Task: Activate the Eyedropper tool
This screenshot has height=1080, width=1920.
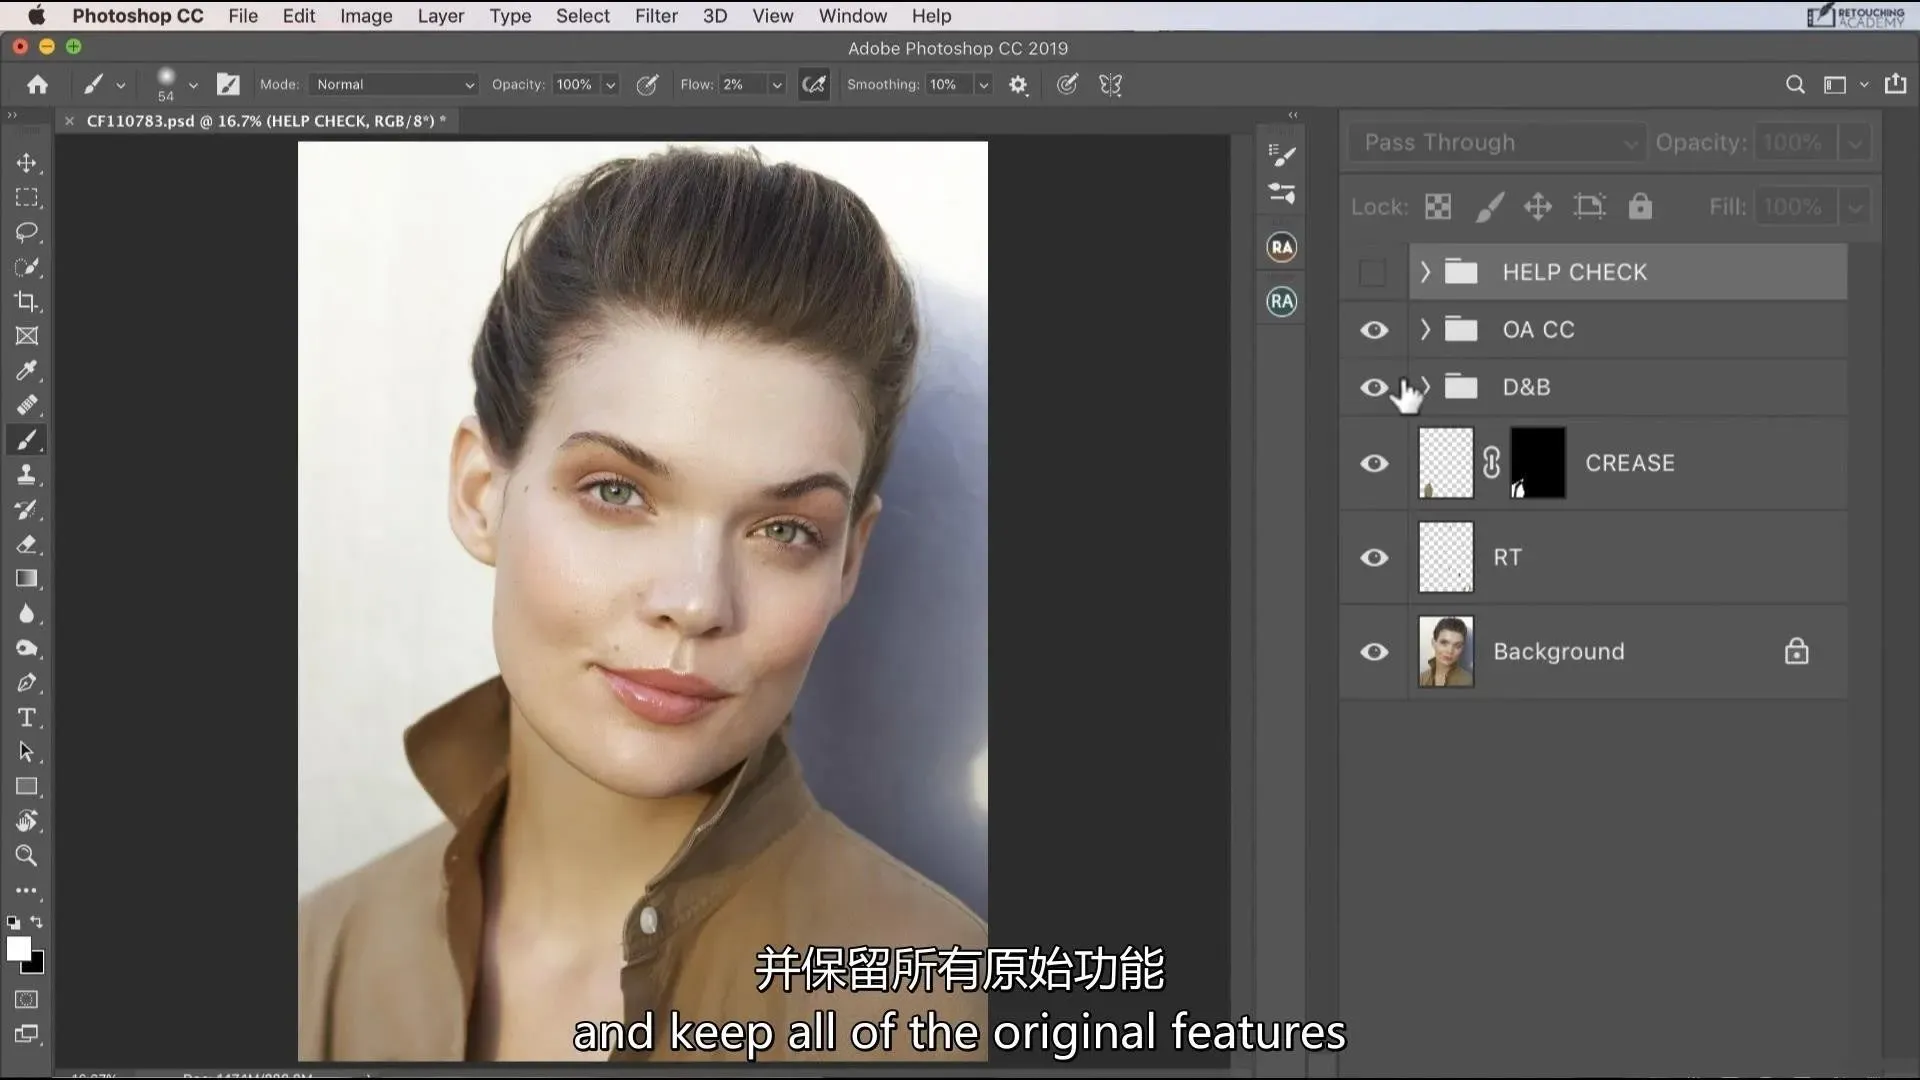Action: (27, 371)
